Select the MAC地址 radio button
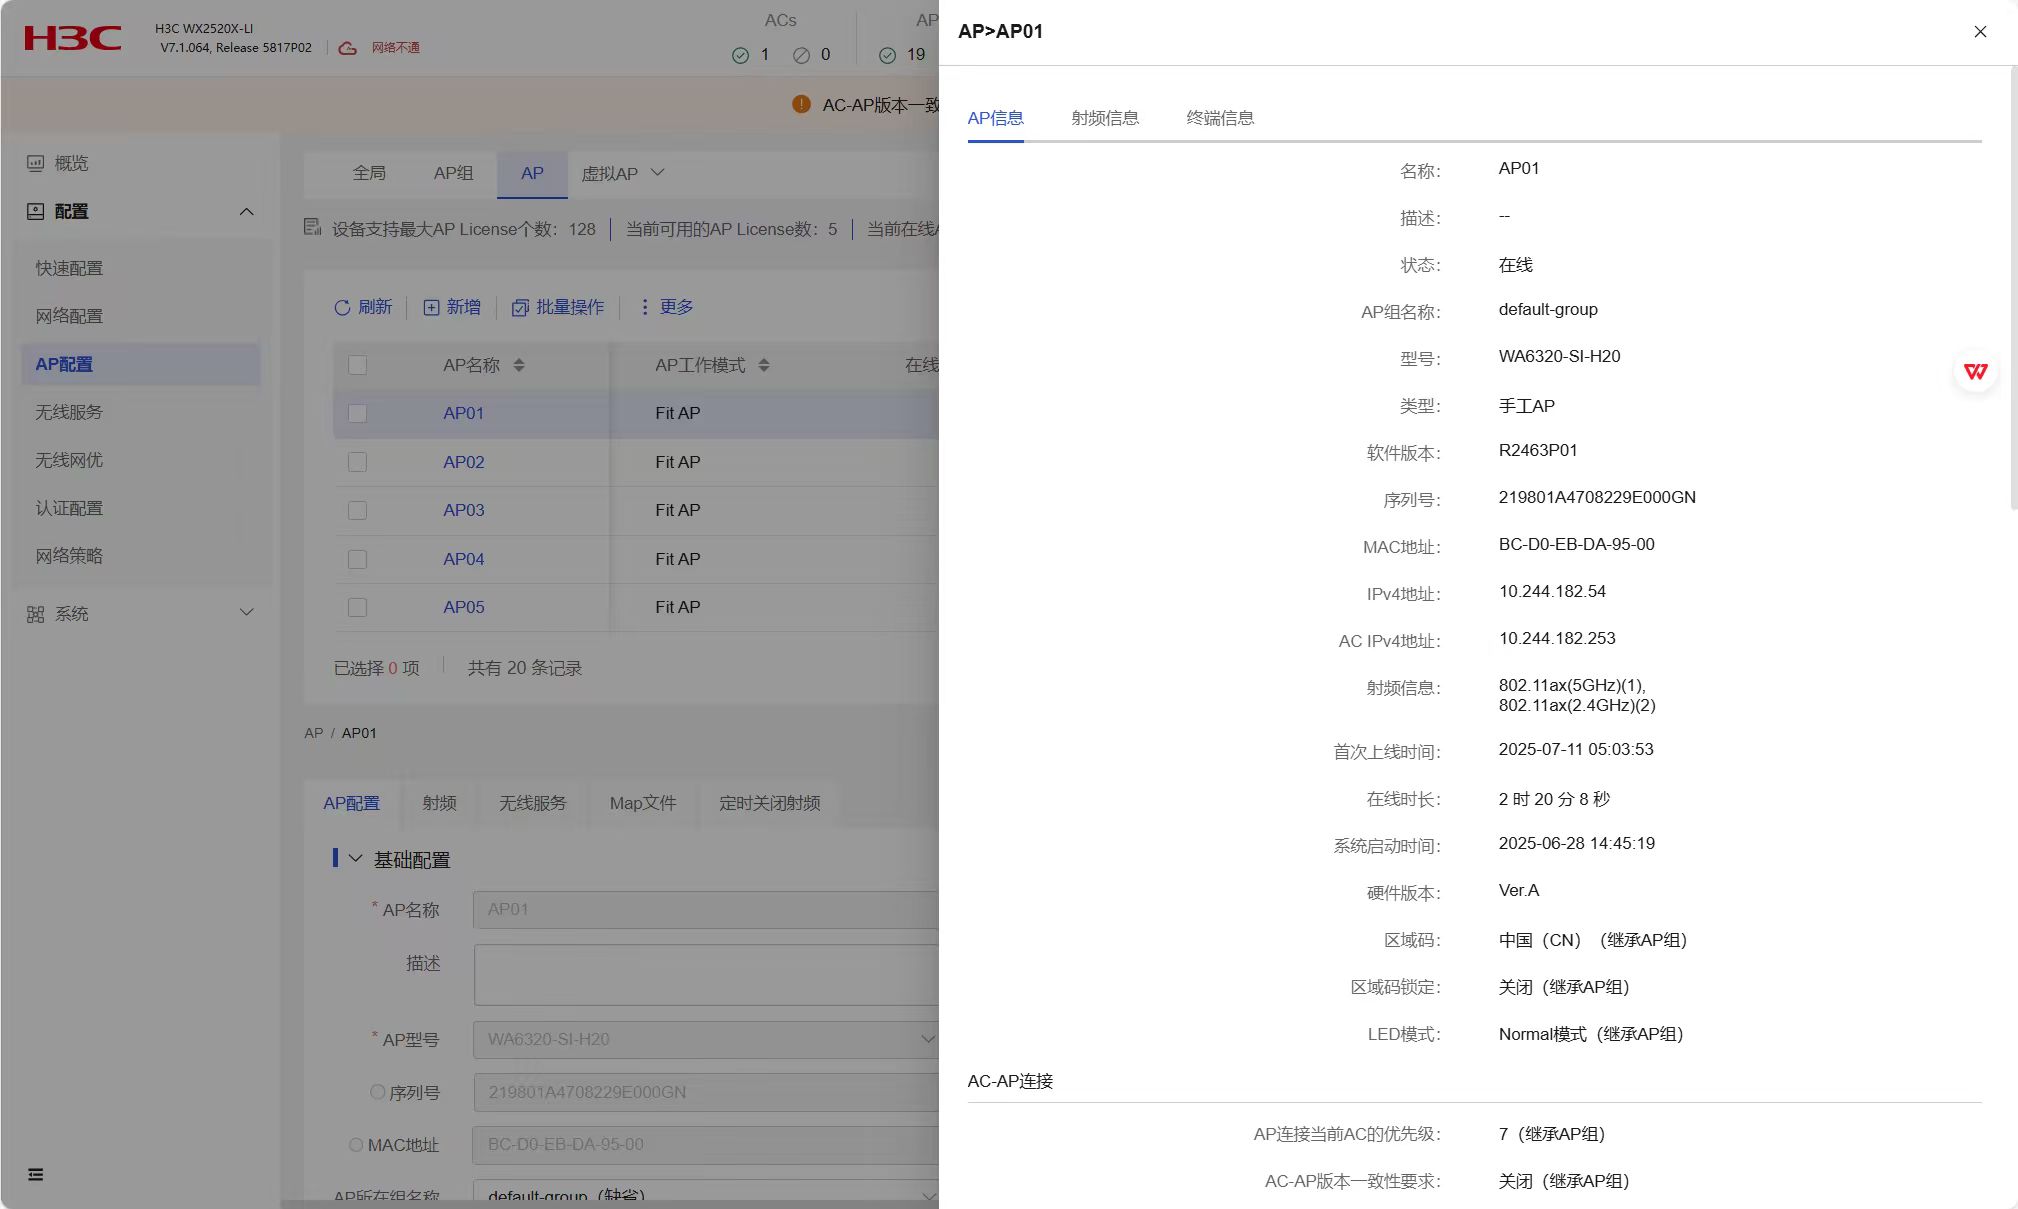 coord(356,1145)
